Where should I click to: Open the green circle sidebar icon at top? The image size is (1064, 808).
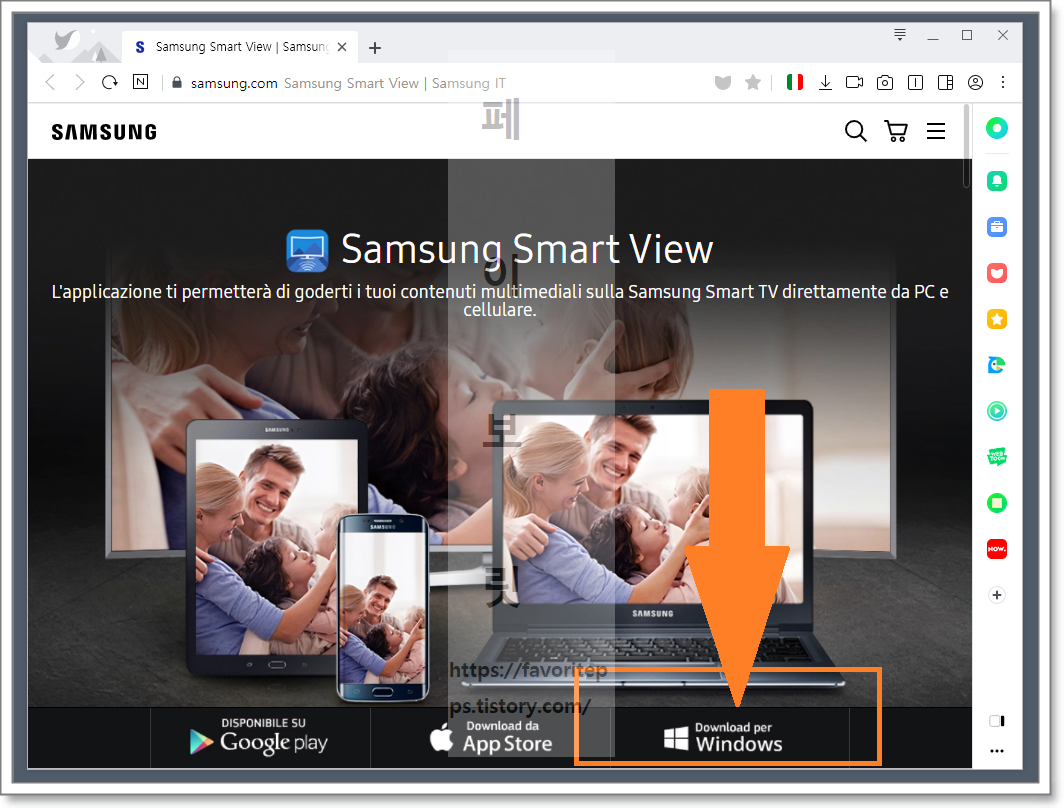996,128
